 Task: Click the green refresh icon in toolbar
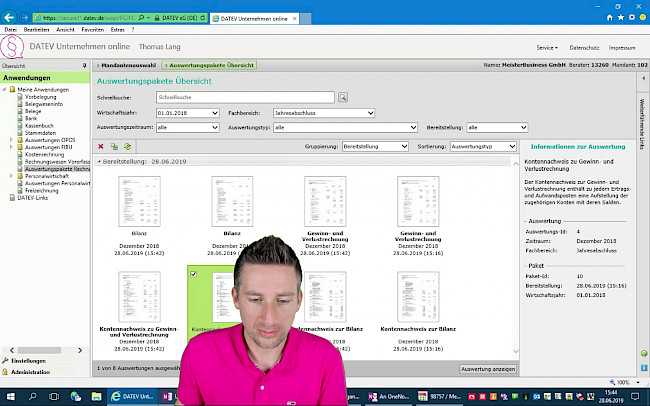[128, 146]
